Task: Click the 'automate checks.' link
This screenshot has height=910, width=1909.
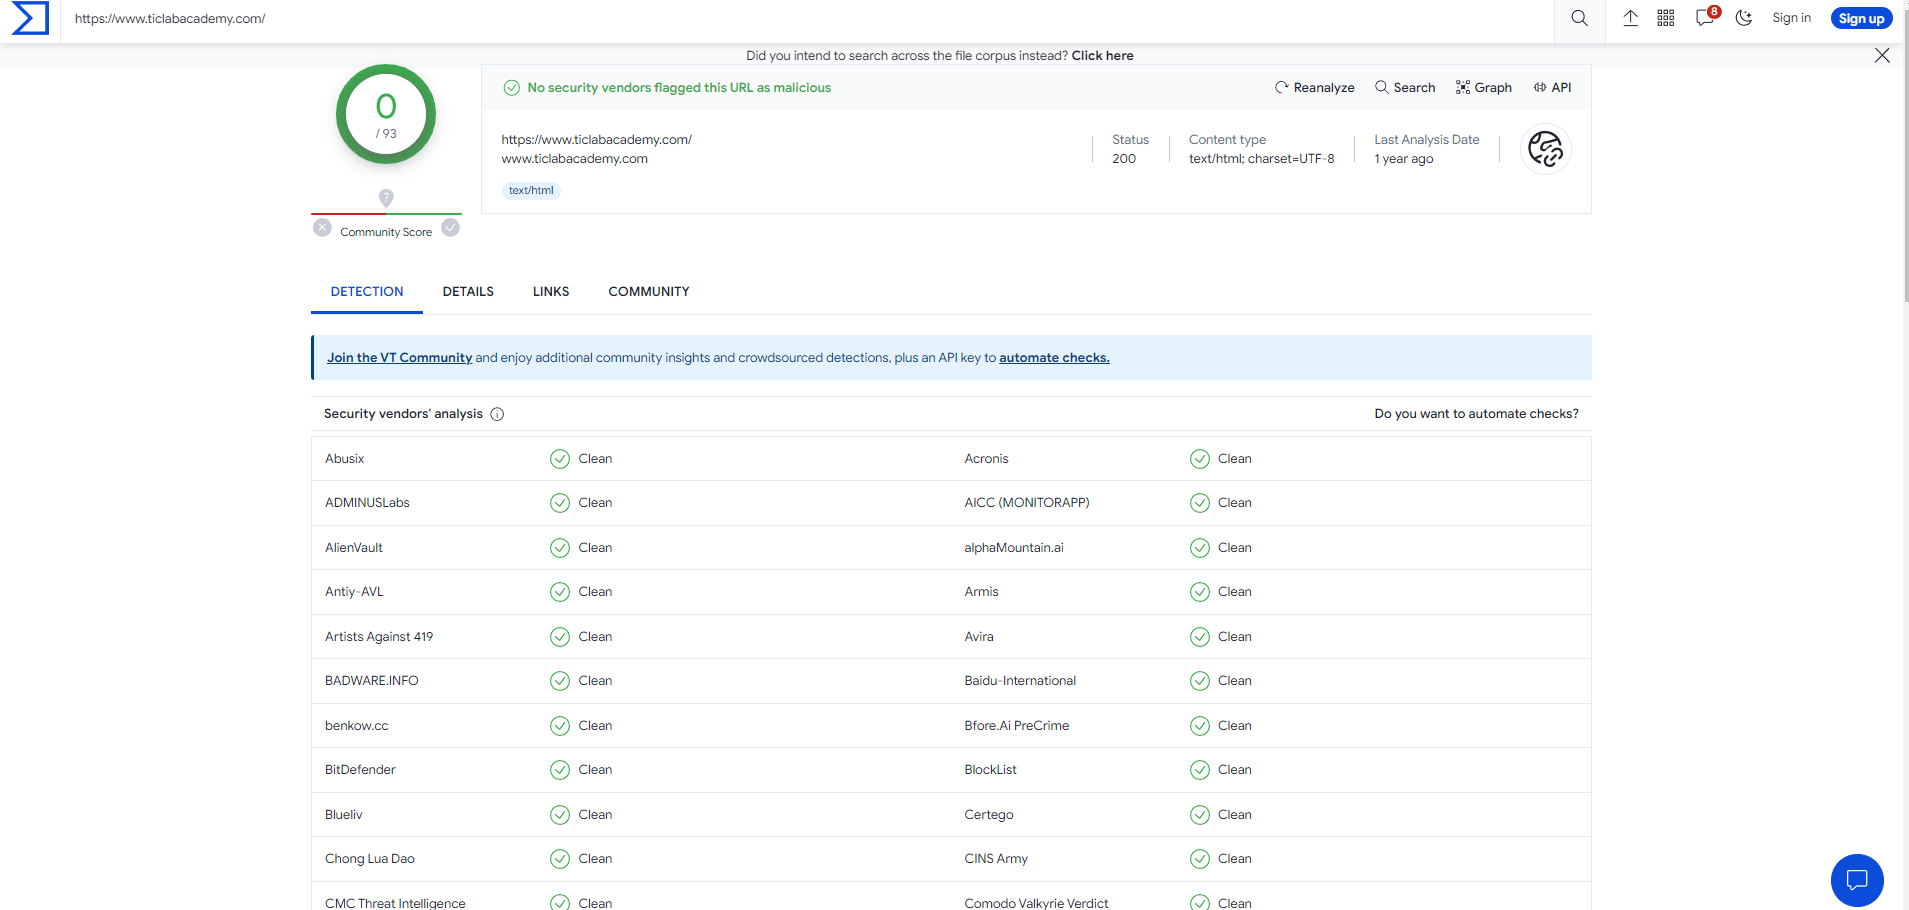Action: (x=1054, y=358)
